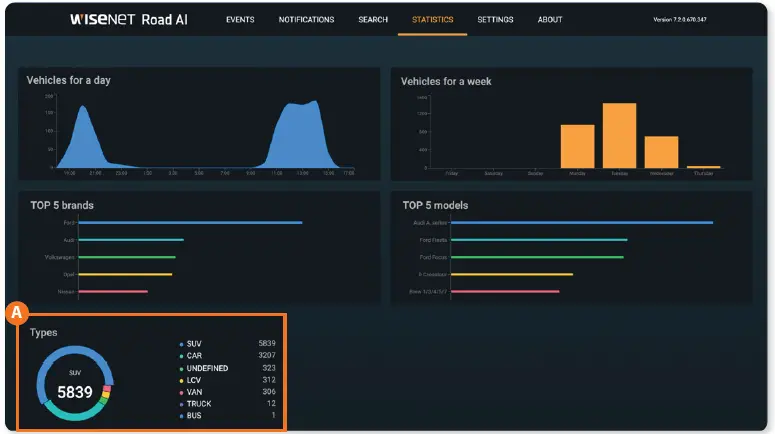775x434 pixels.
Task: Open the ABOUT tab
Action: point(550,20)
